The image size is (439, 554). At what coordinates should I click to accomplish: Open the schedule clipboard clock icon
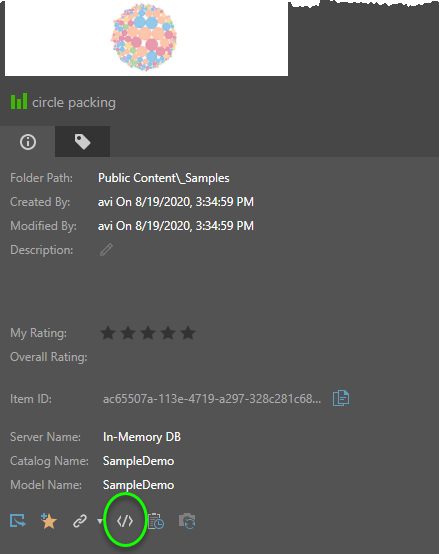click(x=156, y=521)
